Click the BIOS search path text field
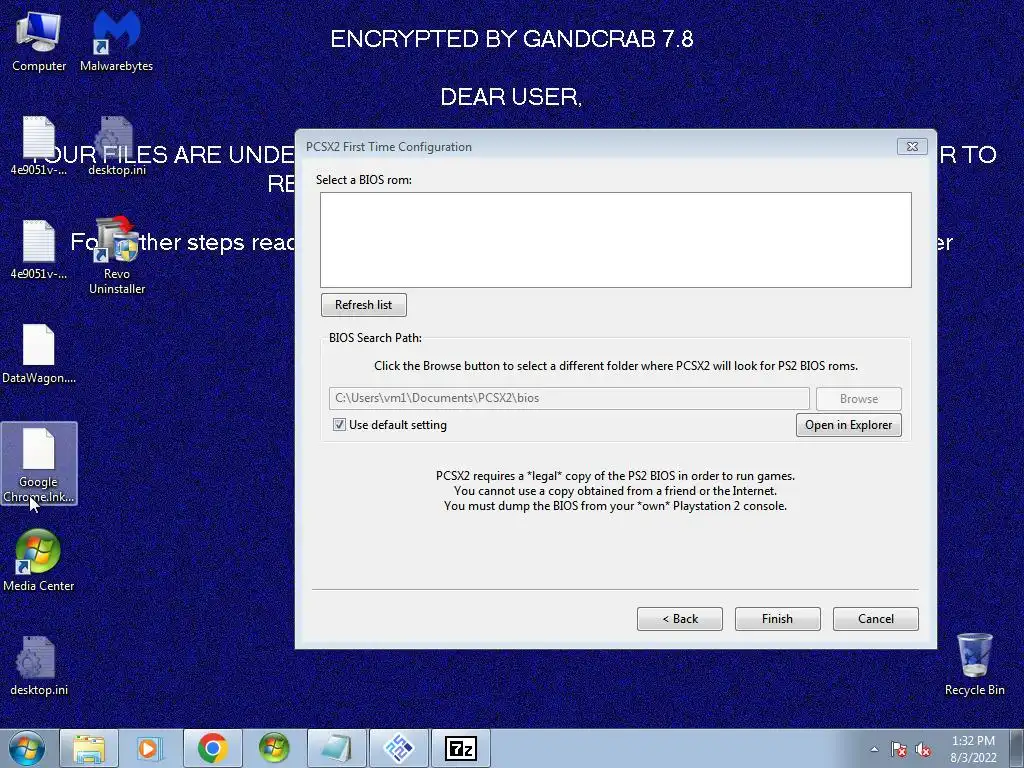1024x768 pixels. coord(569,398)
